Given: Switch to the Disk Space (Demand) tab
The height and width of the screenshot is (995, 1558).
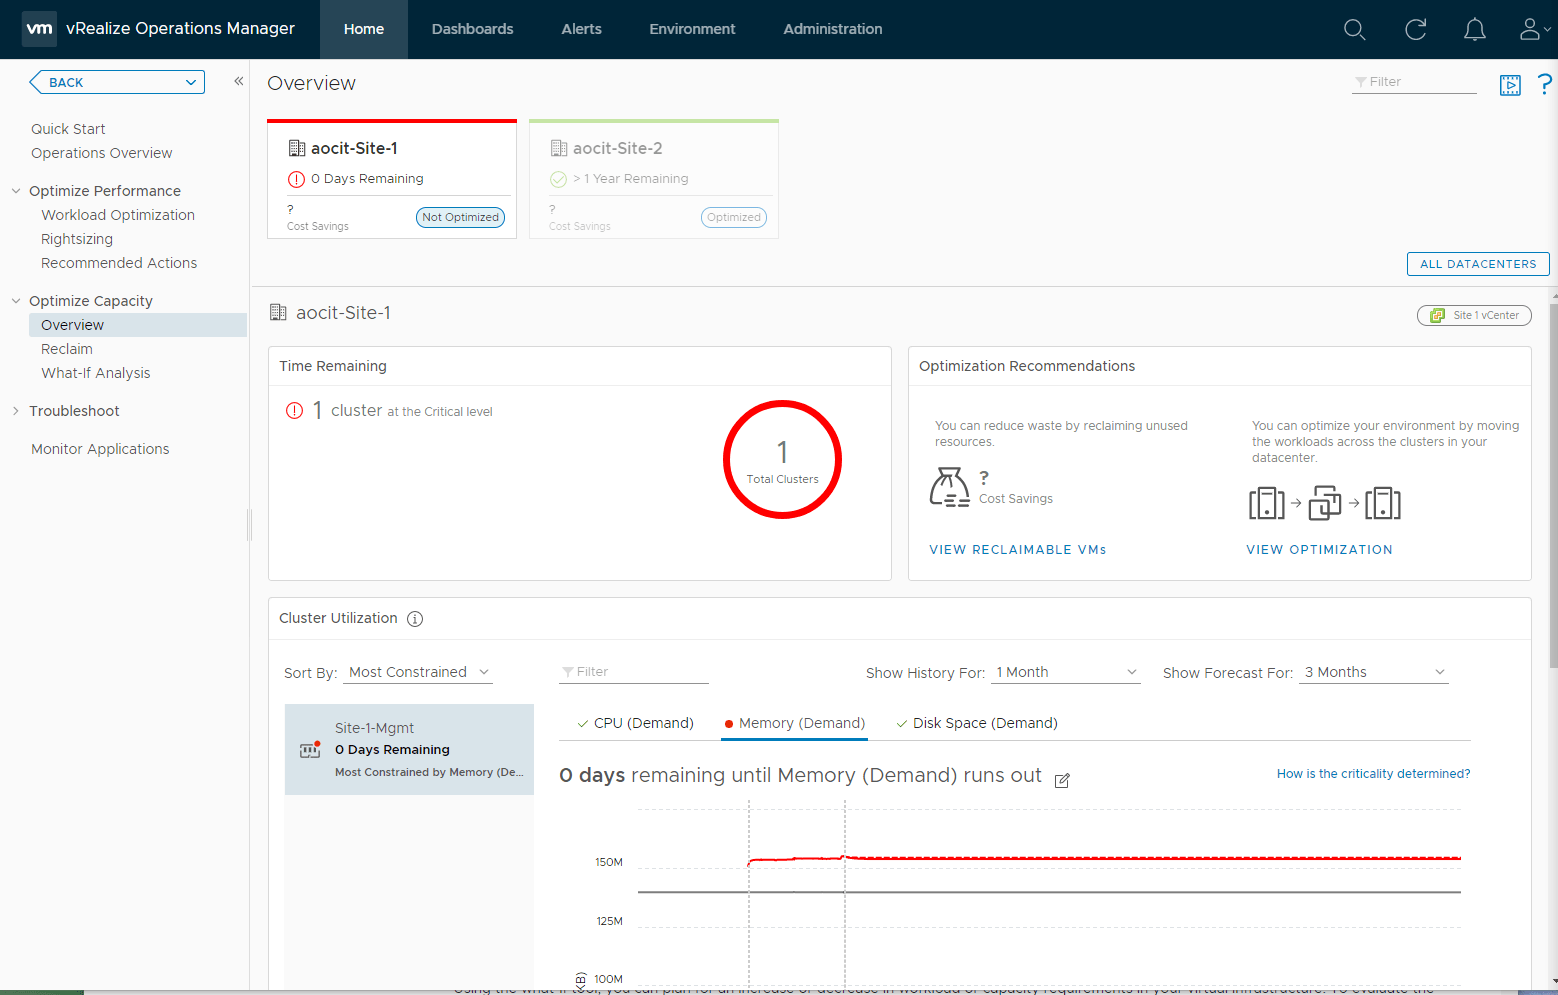Looking at the screenshot, I should coord(977,723).
